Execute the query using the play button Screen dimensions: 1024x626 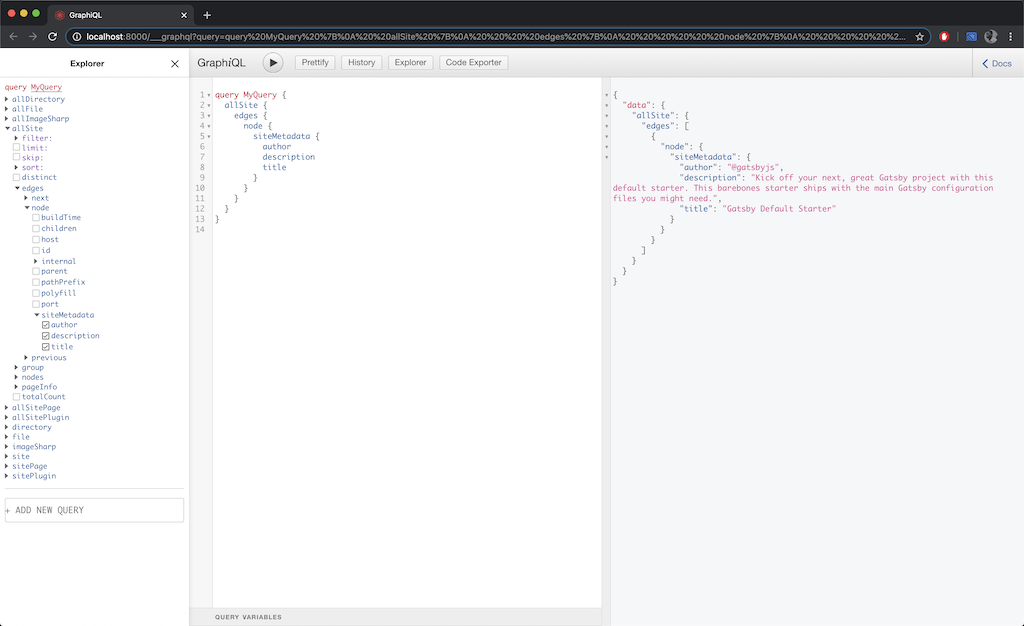click(x=273, y=62)
